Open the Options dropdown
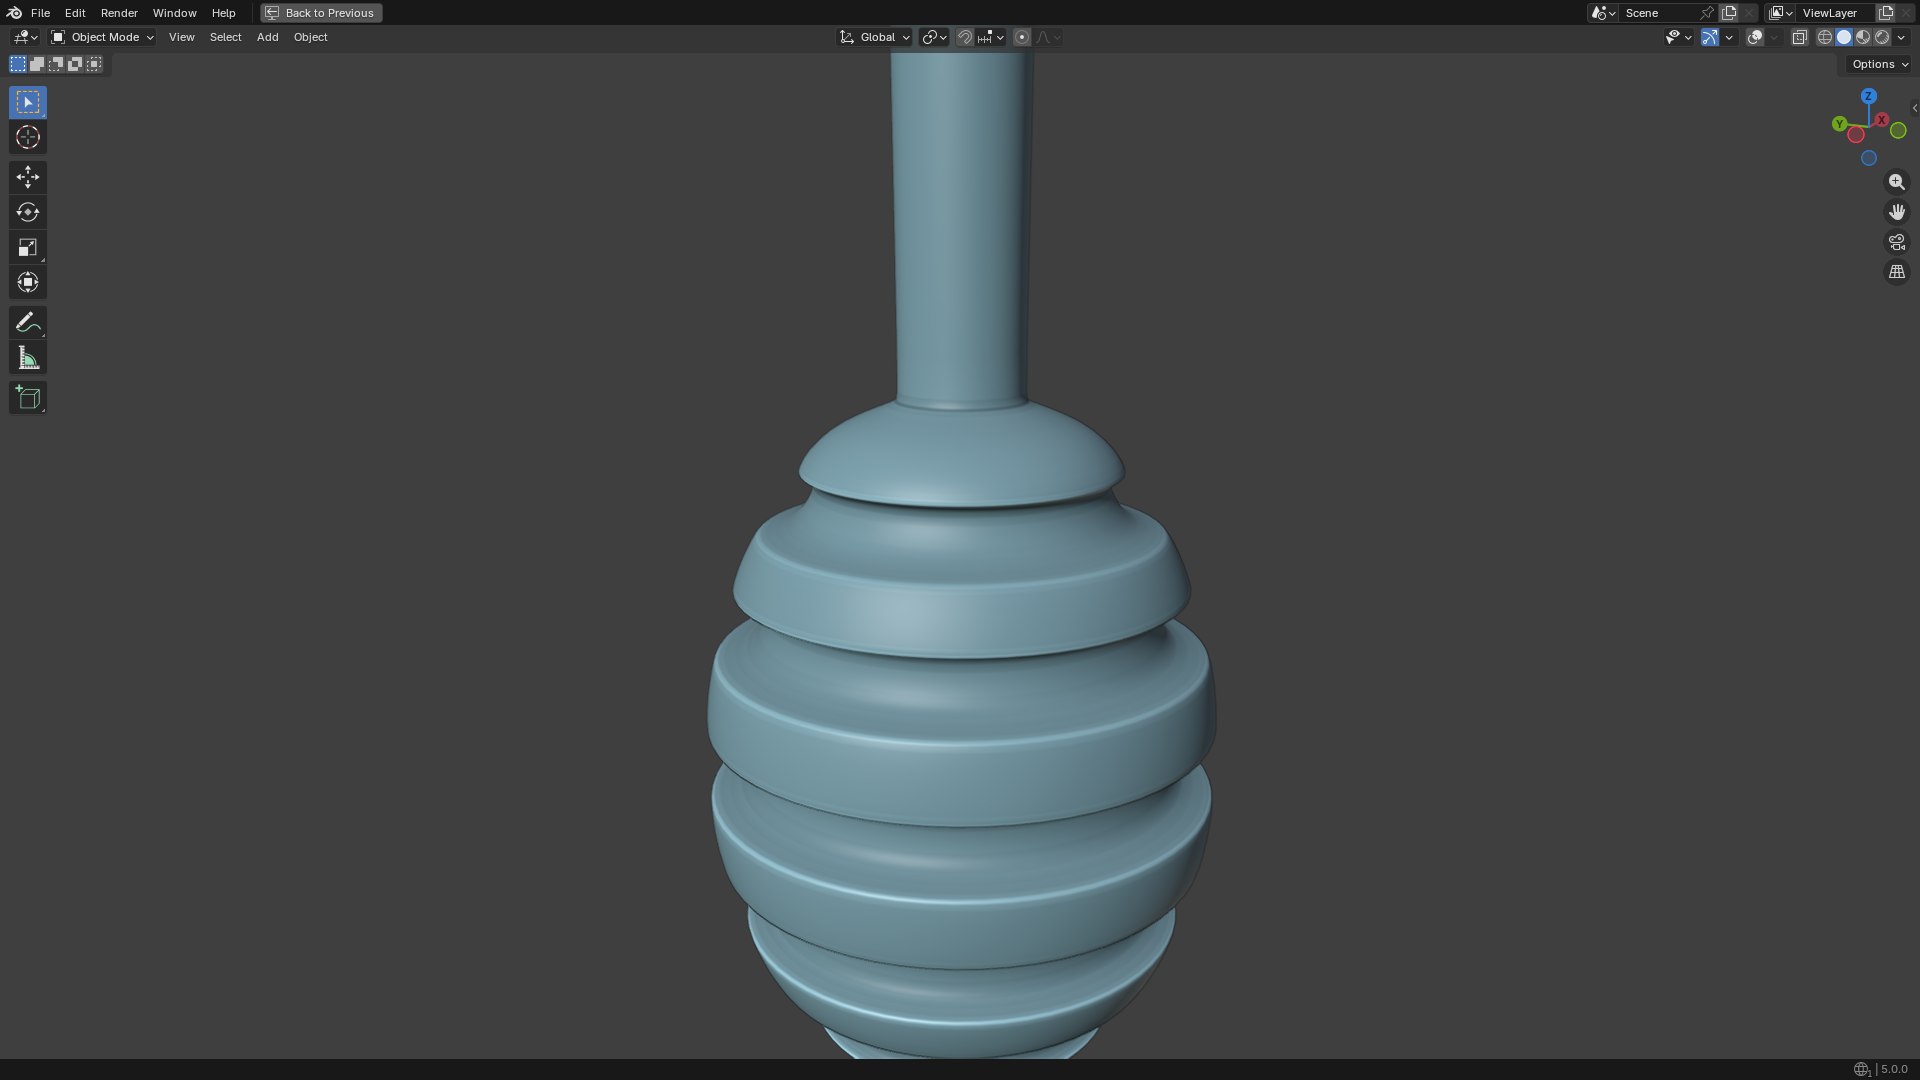The height and width of the screenshot is (1080, 1920). point(1880,64)
